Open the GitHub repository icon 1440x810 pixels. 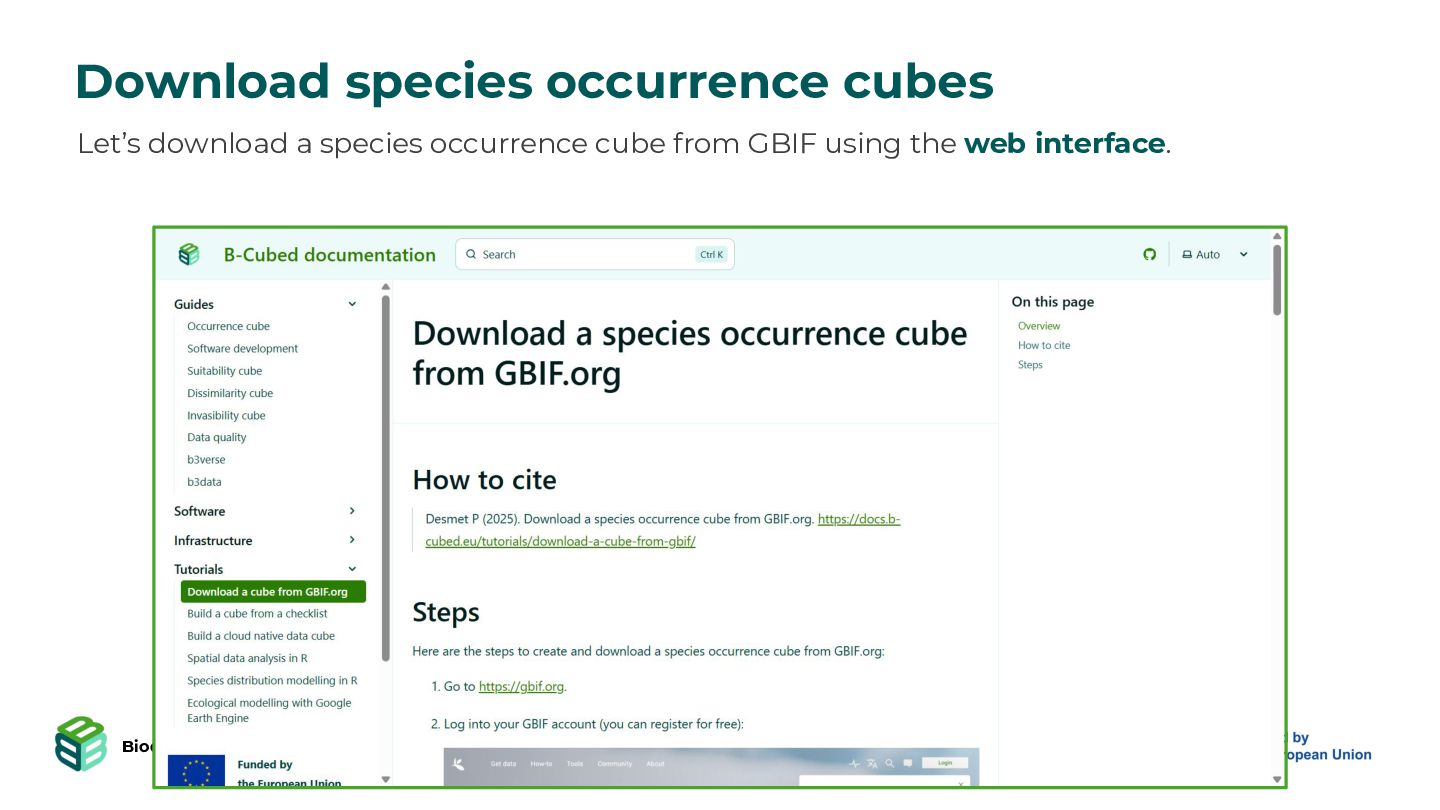coord(1149,254)
